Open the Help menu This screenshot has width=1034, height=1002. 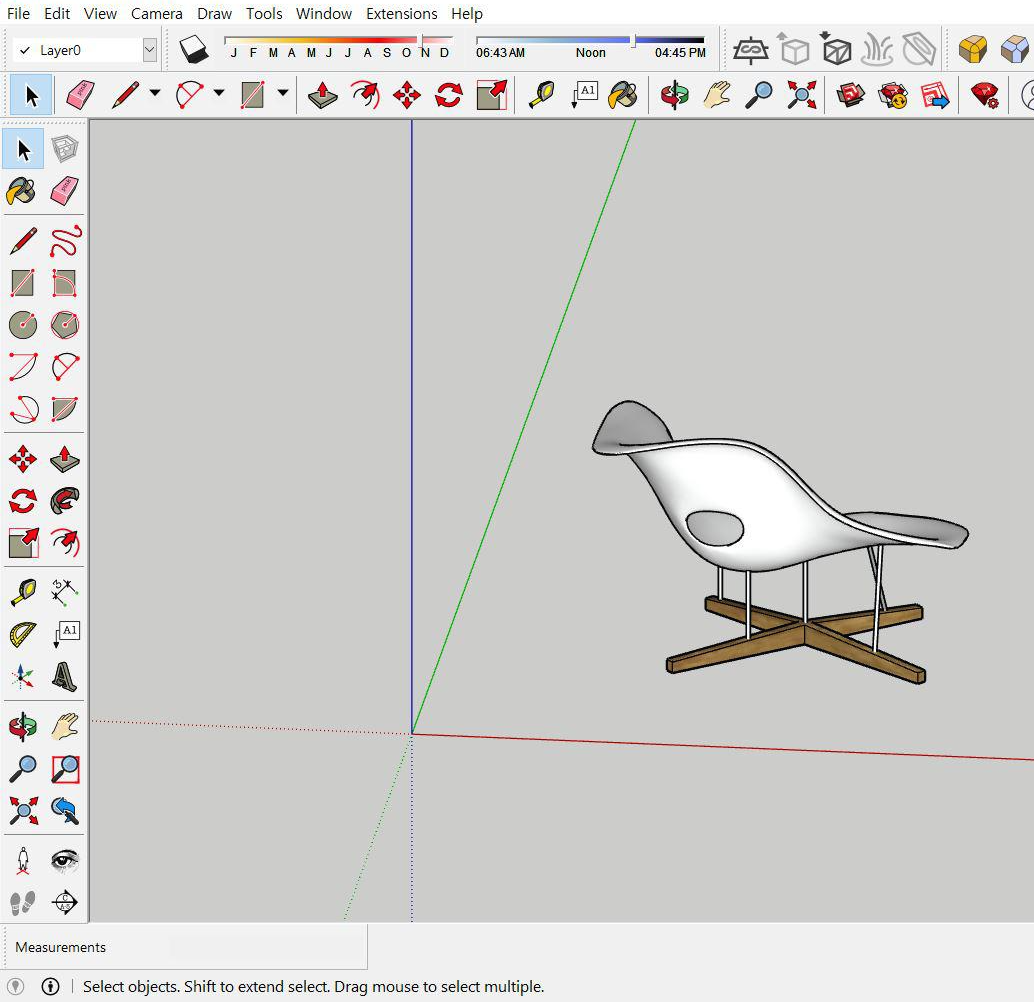pyautogui.click(x=467, y=13)
